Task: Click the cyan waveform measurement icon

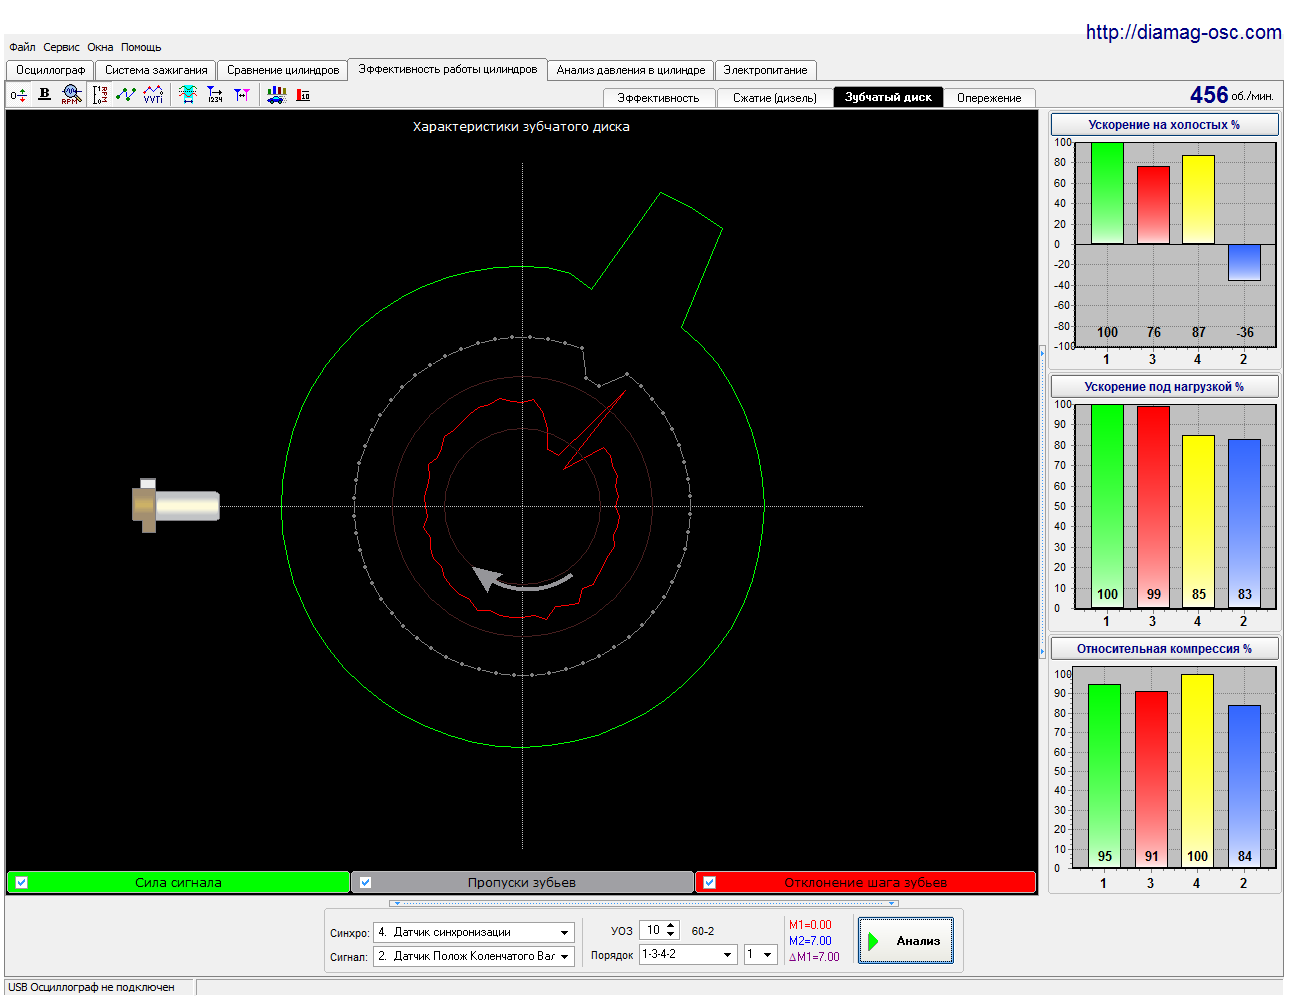Action: pos(187,94)
